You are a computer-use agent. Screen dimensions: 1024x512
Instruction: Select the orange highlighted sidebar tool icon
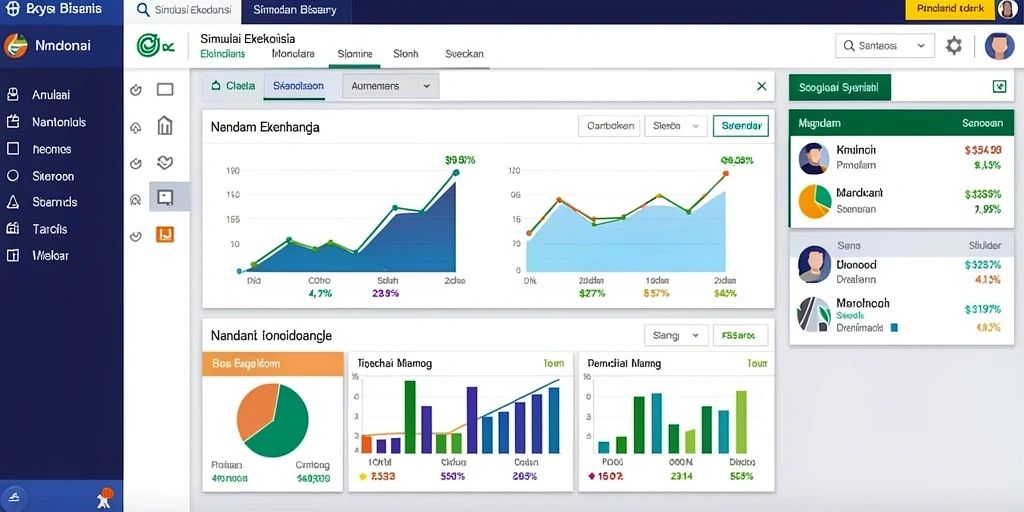point(165,234)
